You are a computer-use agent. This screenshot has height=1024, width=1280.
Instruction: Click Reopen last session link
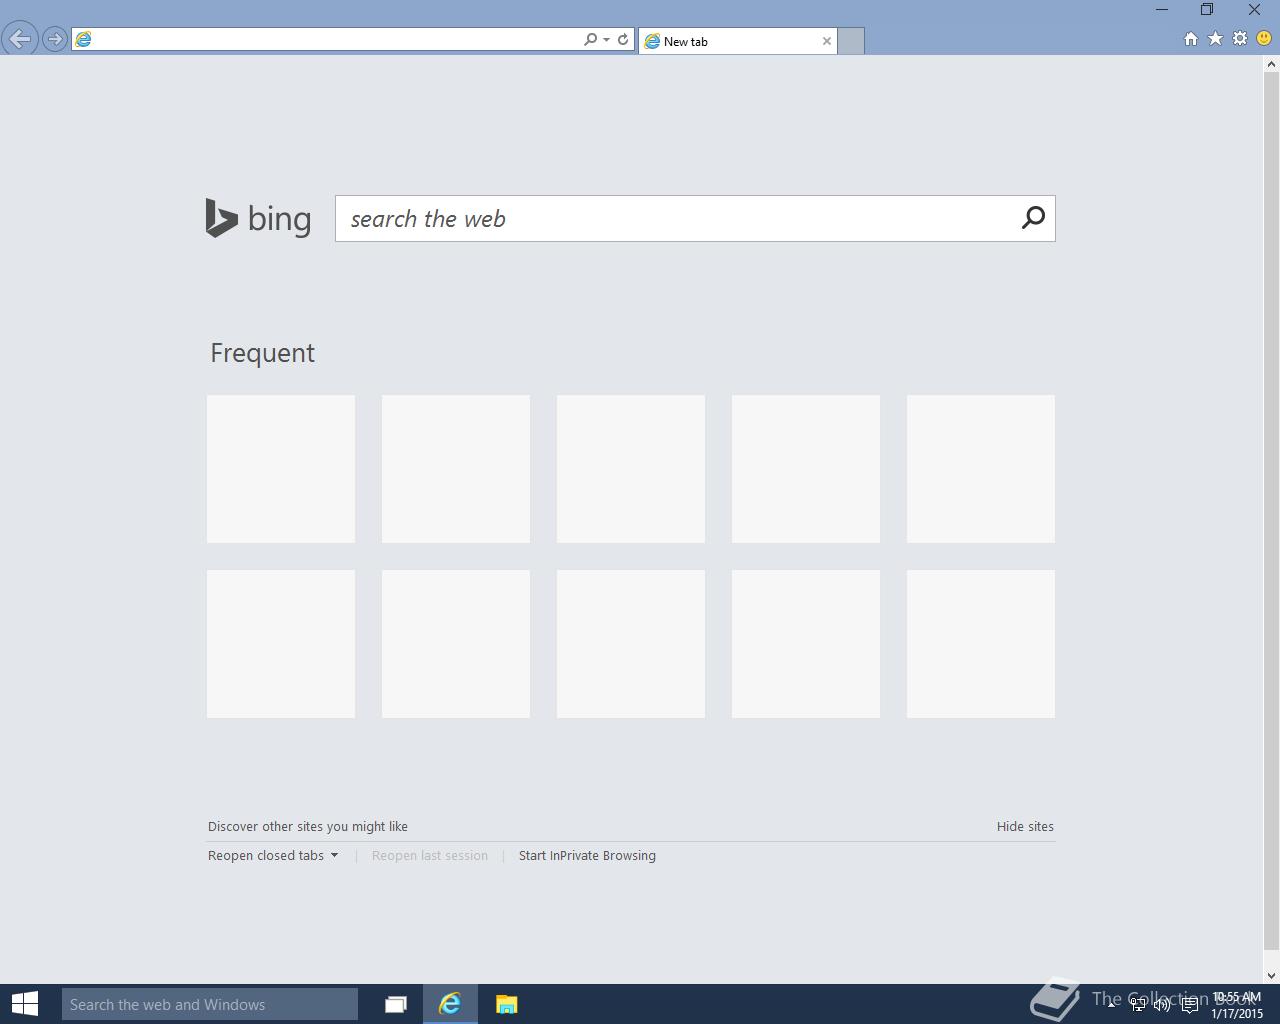(x=430, y=855)
